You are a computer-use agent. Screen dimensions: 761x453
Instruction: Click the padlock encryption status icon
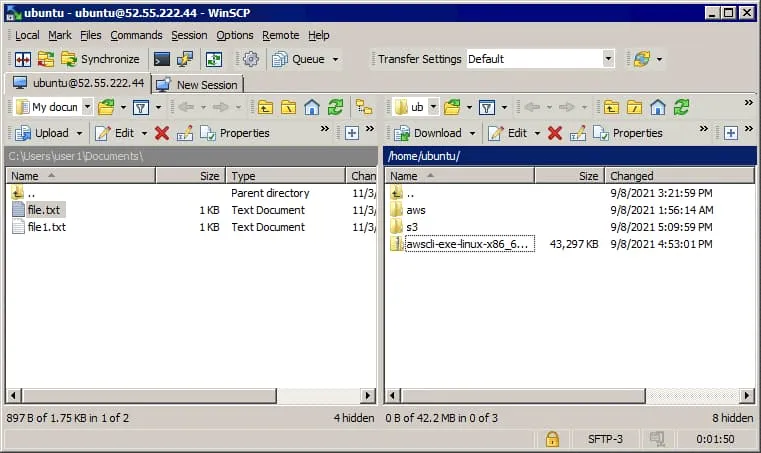coord(551,439)
